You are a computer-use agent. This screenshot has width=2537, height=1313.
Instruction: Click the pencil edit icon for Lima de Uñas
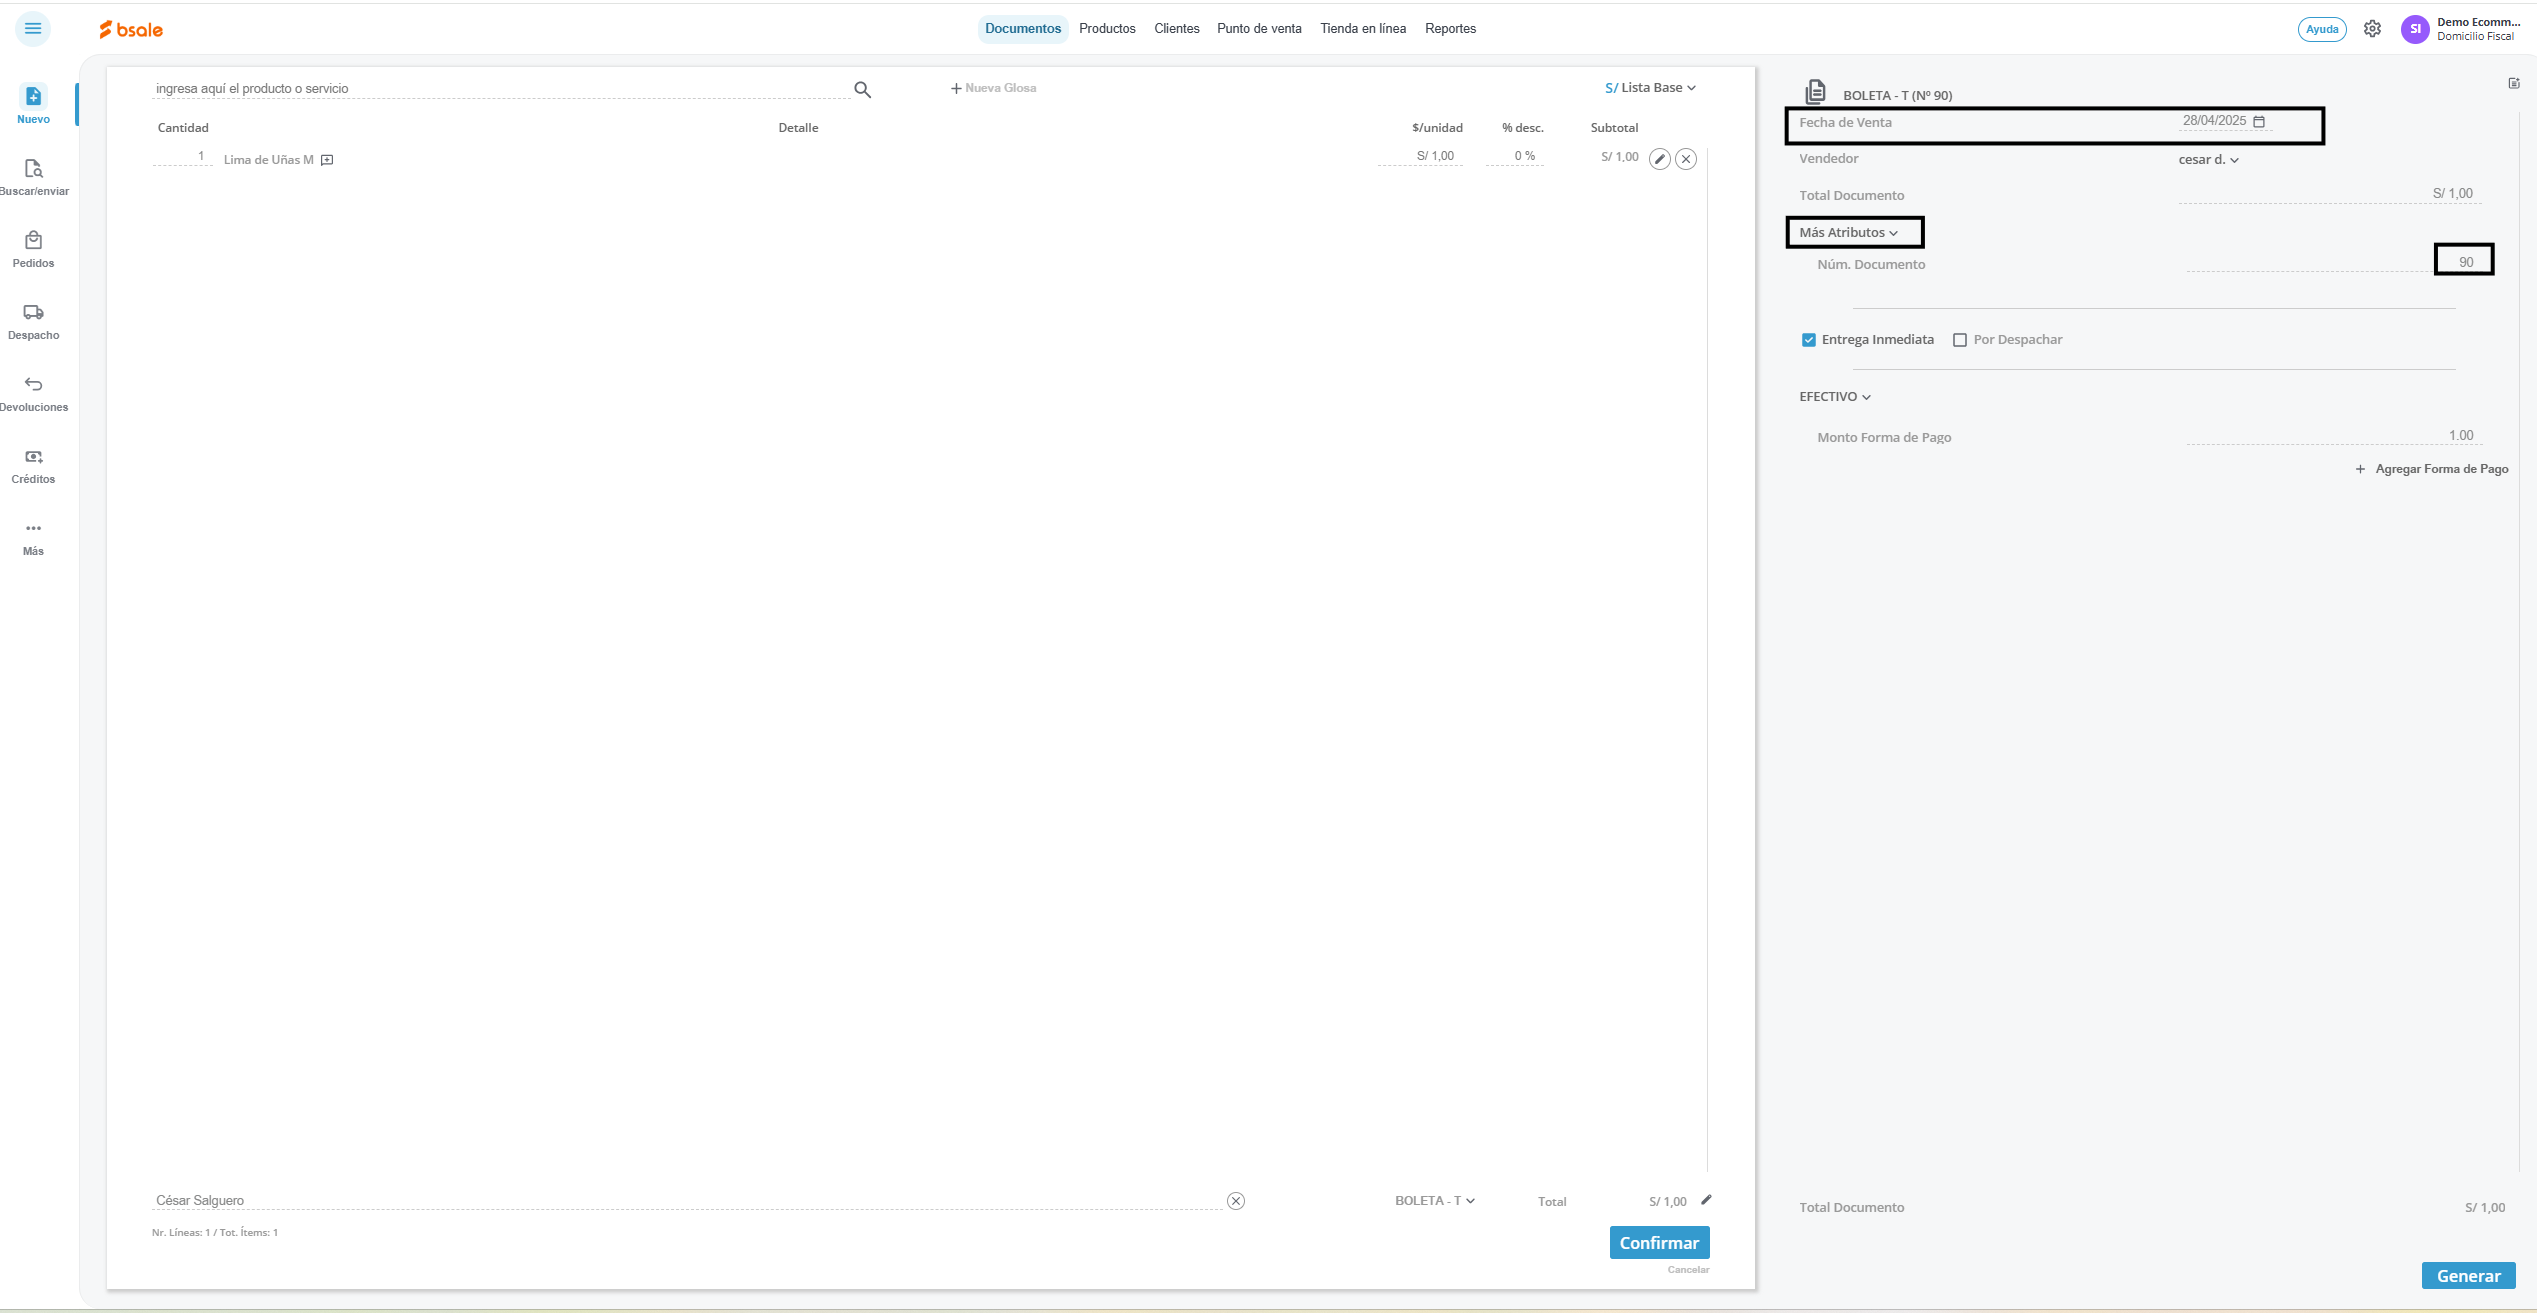point(1659,159)
